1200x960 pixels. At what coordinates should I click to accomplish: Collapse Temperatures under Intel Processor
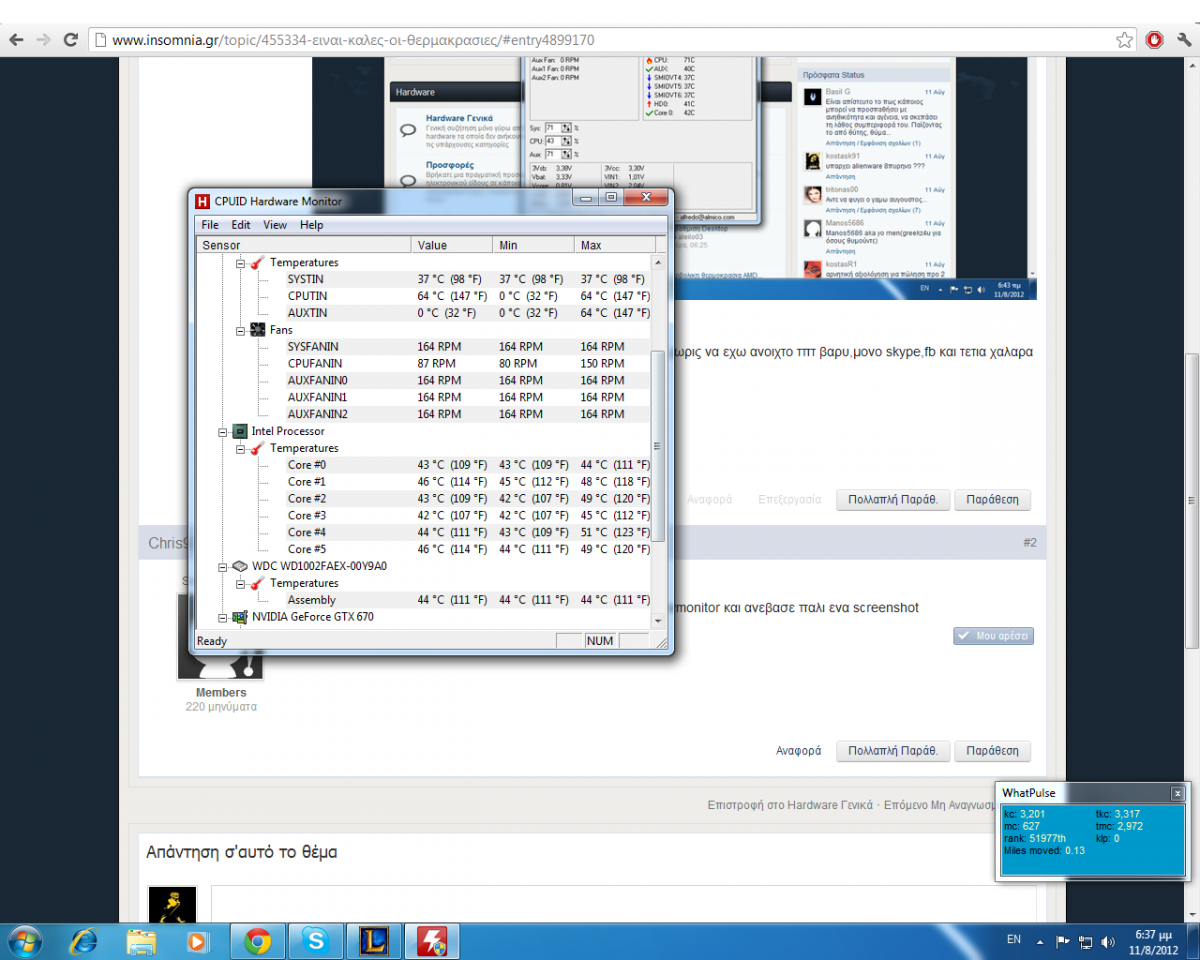click(x=240, y=448)
